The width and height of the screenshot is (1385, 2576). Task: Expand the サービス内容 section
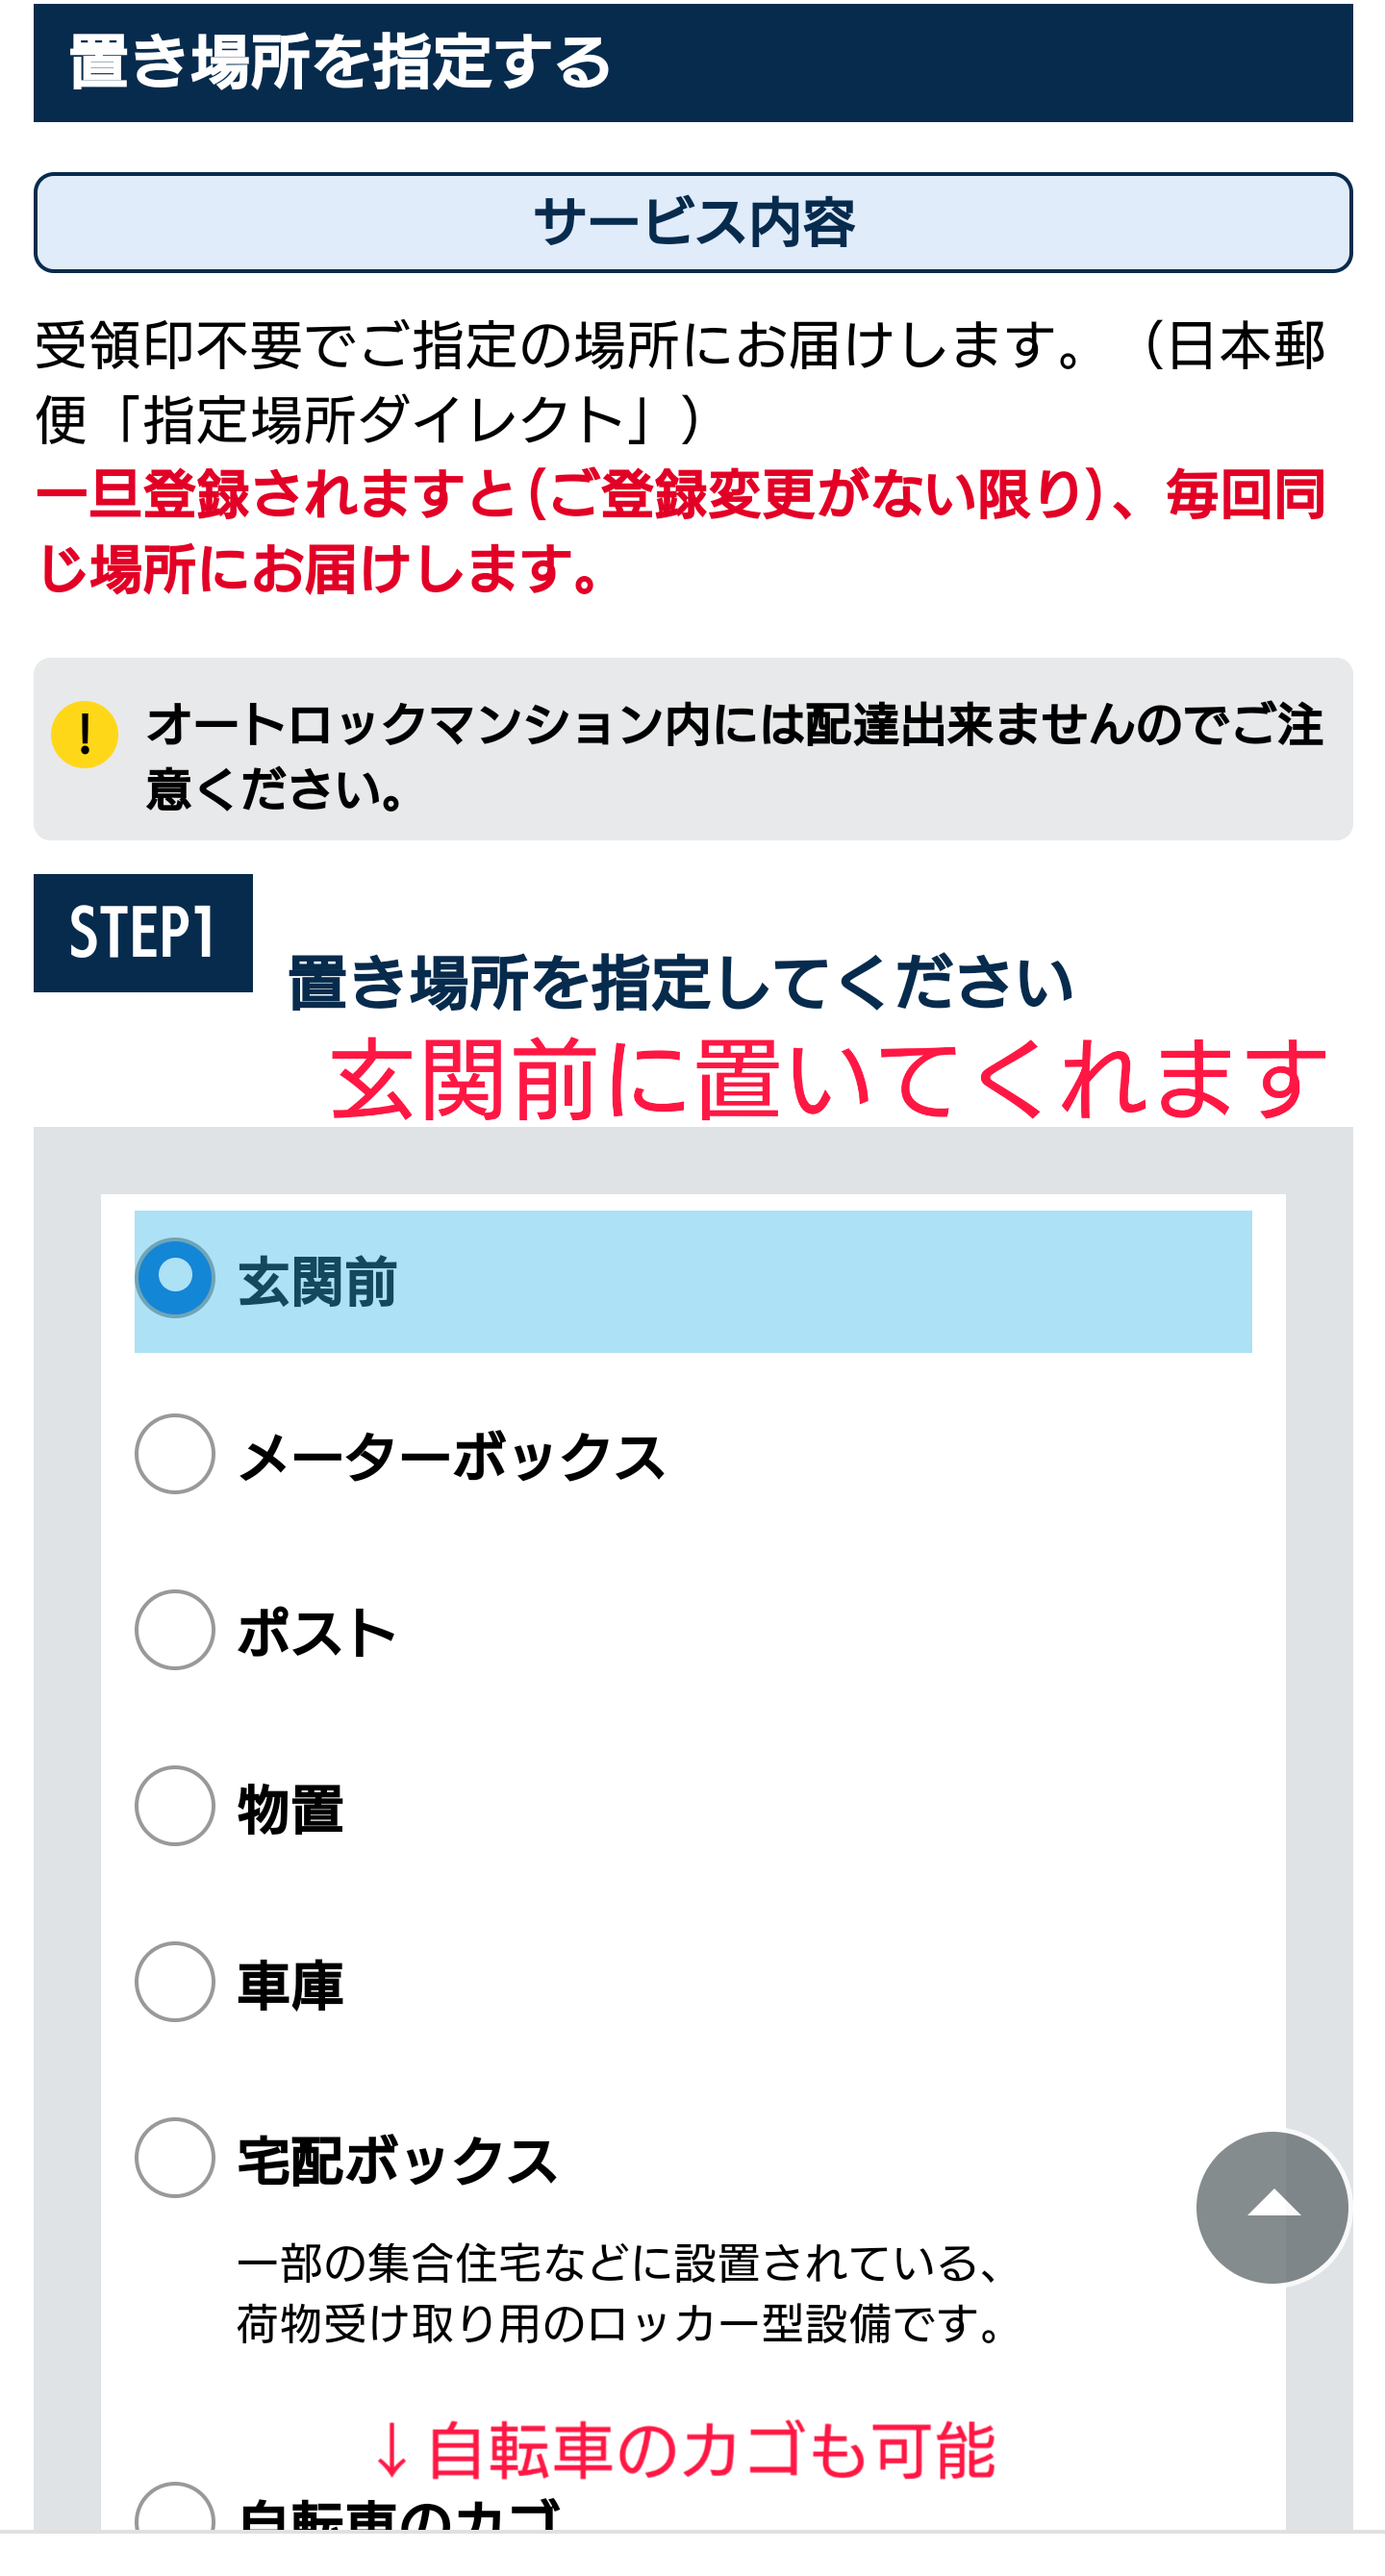point(693,222)
